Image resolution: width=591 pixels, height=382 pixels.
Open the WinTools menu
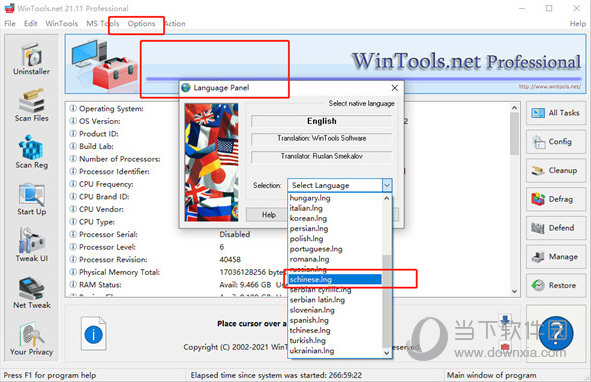(61, 23)
